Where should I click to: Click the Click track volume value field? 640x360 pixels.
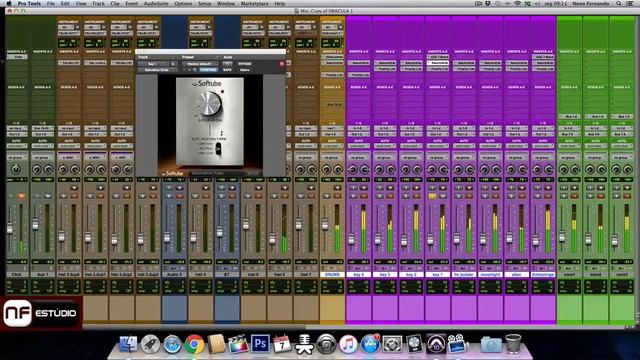17,262
